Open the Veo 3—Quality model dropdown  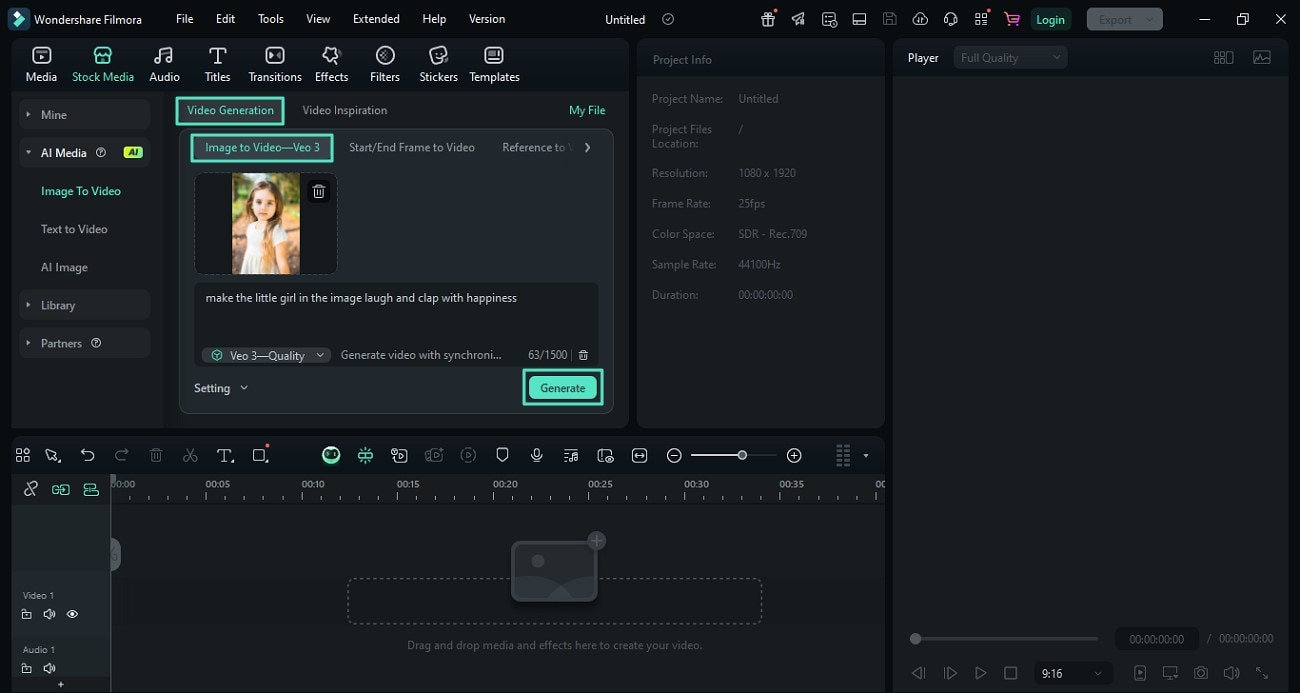pyautogui.click(x=266, y=355)
